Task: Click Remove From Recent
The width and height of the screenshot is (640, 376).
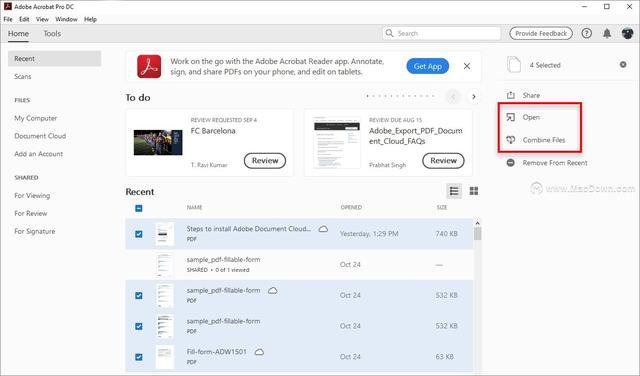Action: coord(555,162)
